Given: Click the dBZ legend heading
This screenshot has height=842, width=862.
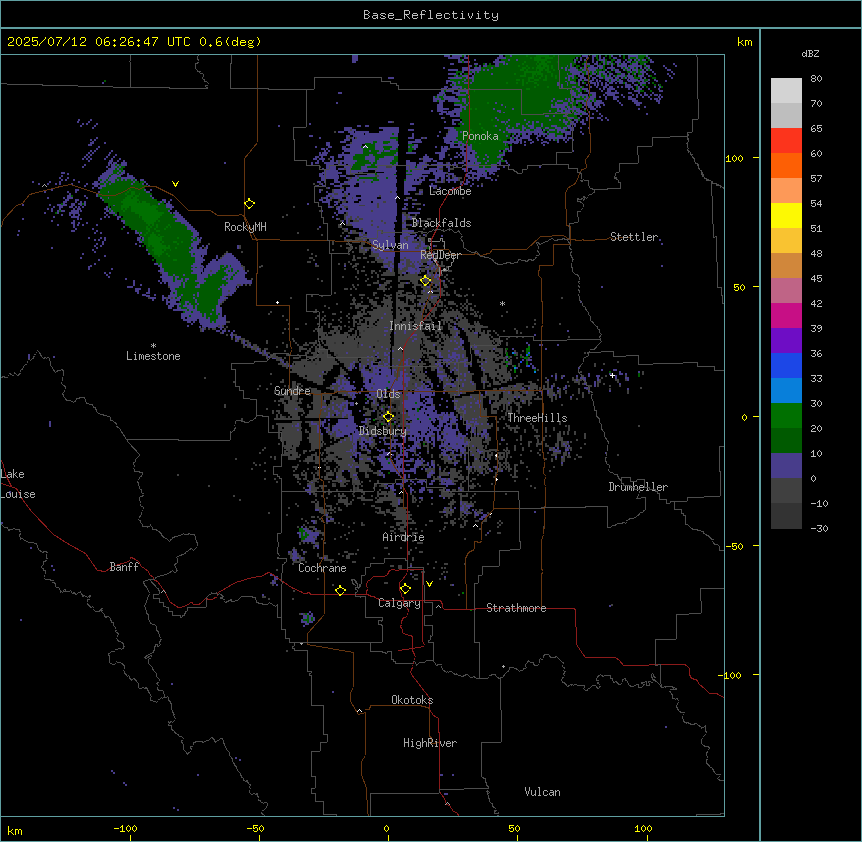Looking at the screenshot, I should [x=810, y=53].
